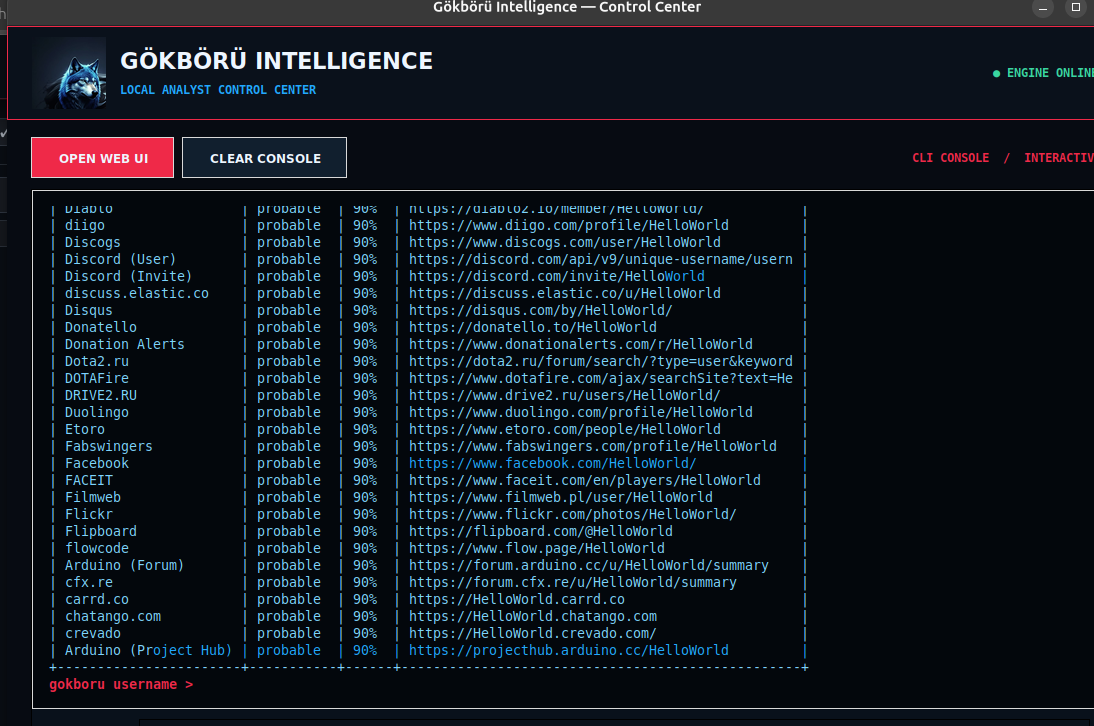Viewport: 1094px width, 726px height.
Task: Click the wolf logo image
Action: (69, 73)
